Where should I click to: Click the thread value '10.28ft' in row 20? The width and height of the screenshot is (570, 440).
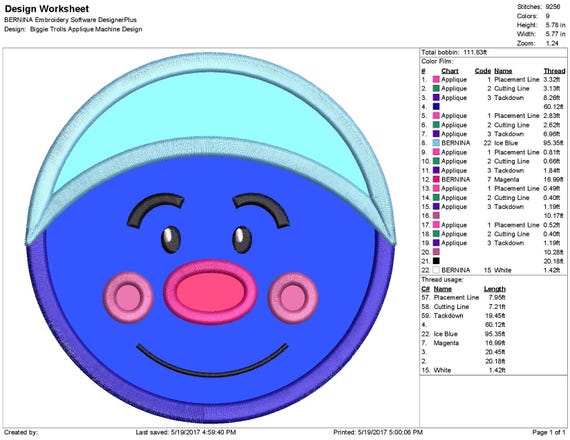553,252
